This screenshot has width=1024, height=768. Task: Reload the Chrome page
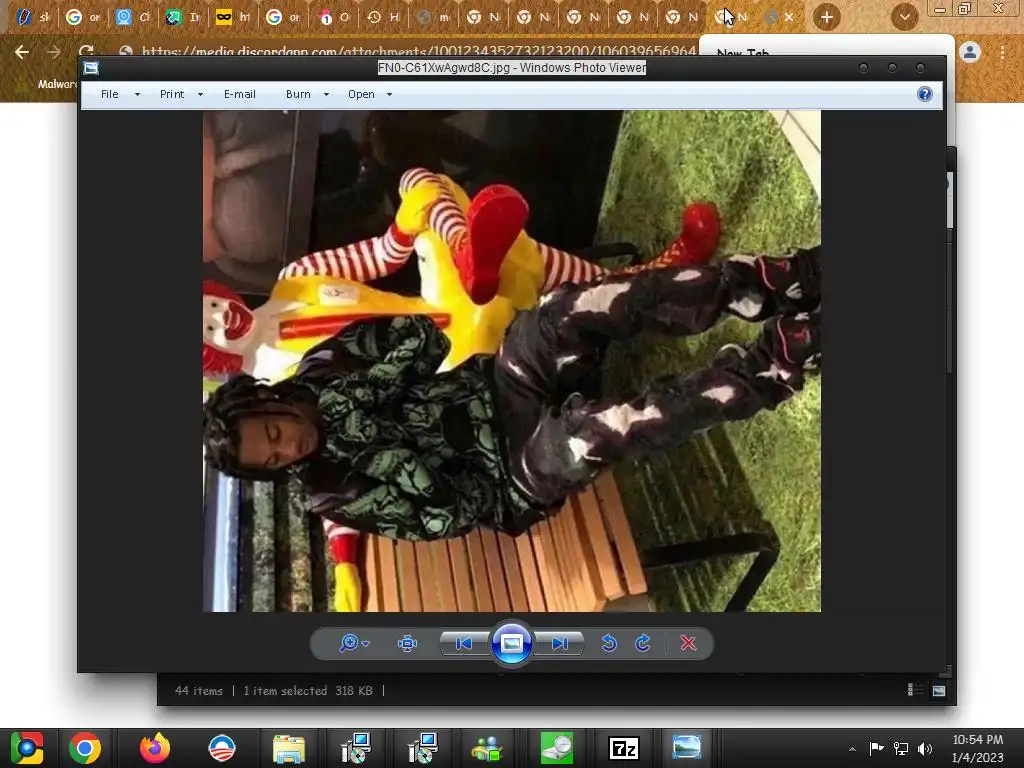[x=86, y=51]
